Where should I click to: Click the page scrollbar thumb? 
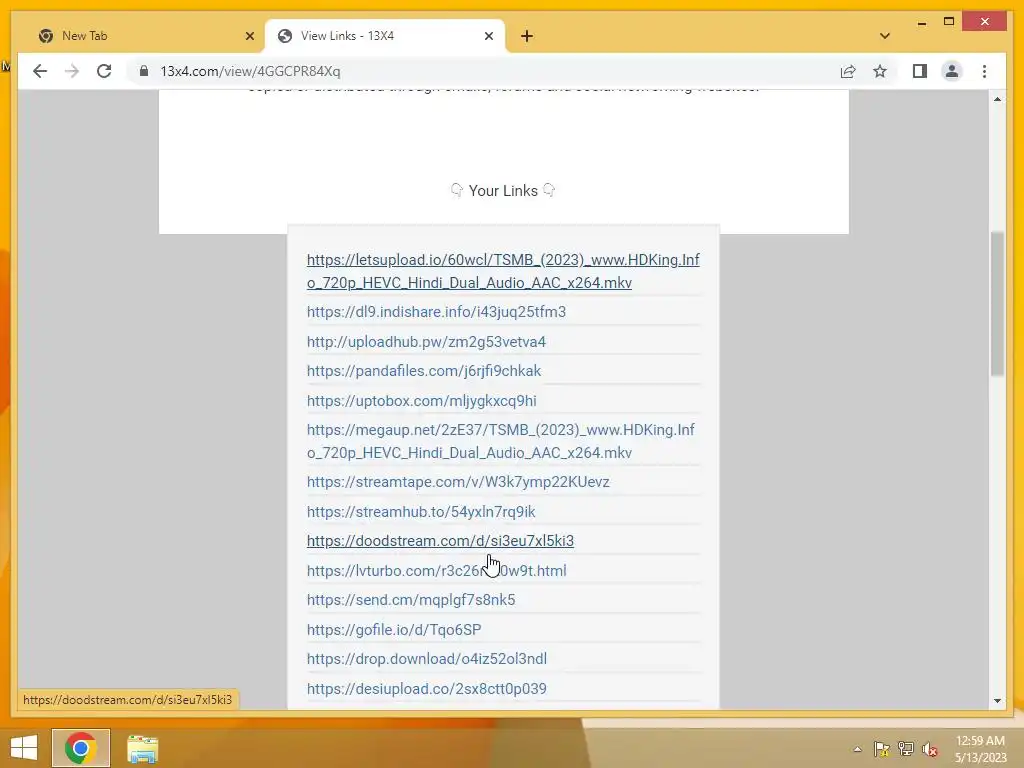coord(997,304)
